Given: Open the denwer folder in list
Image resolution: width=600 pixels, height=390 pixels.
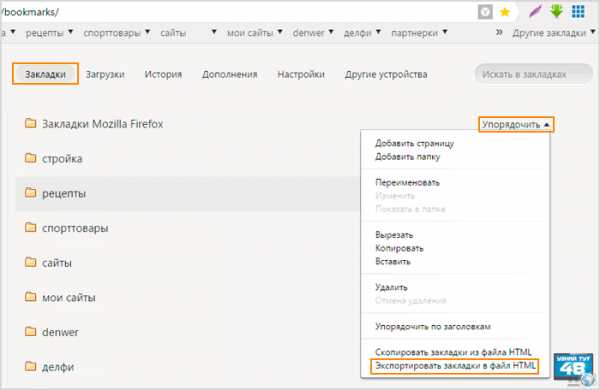Looking at the screenshot, I should (60, 332).
